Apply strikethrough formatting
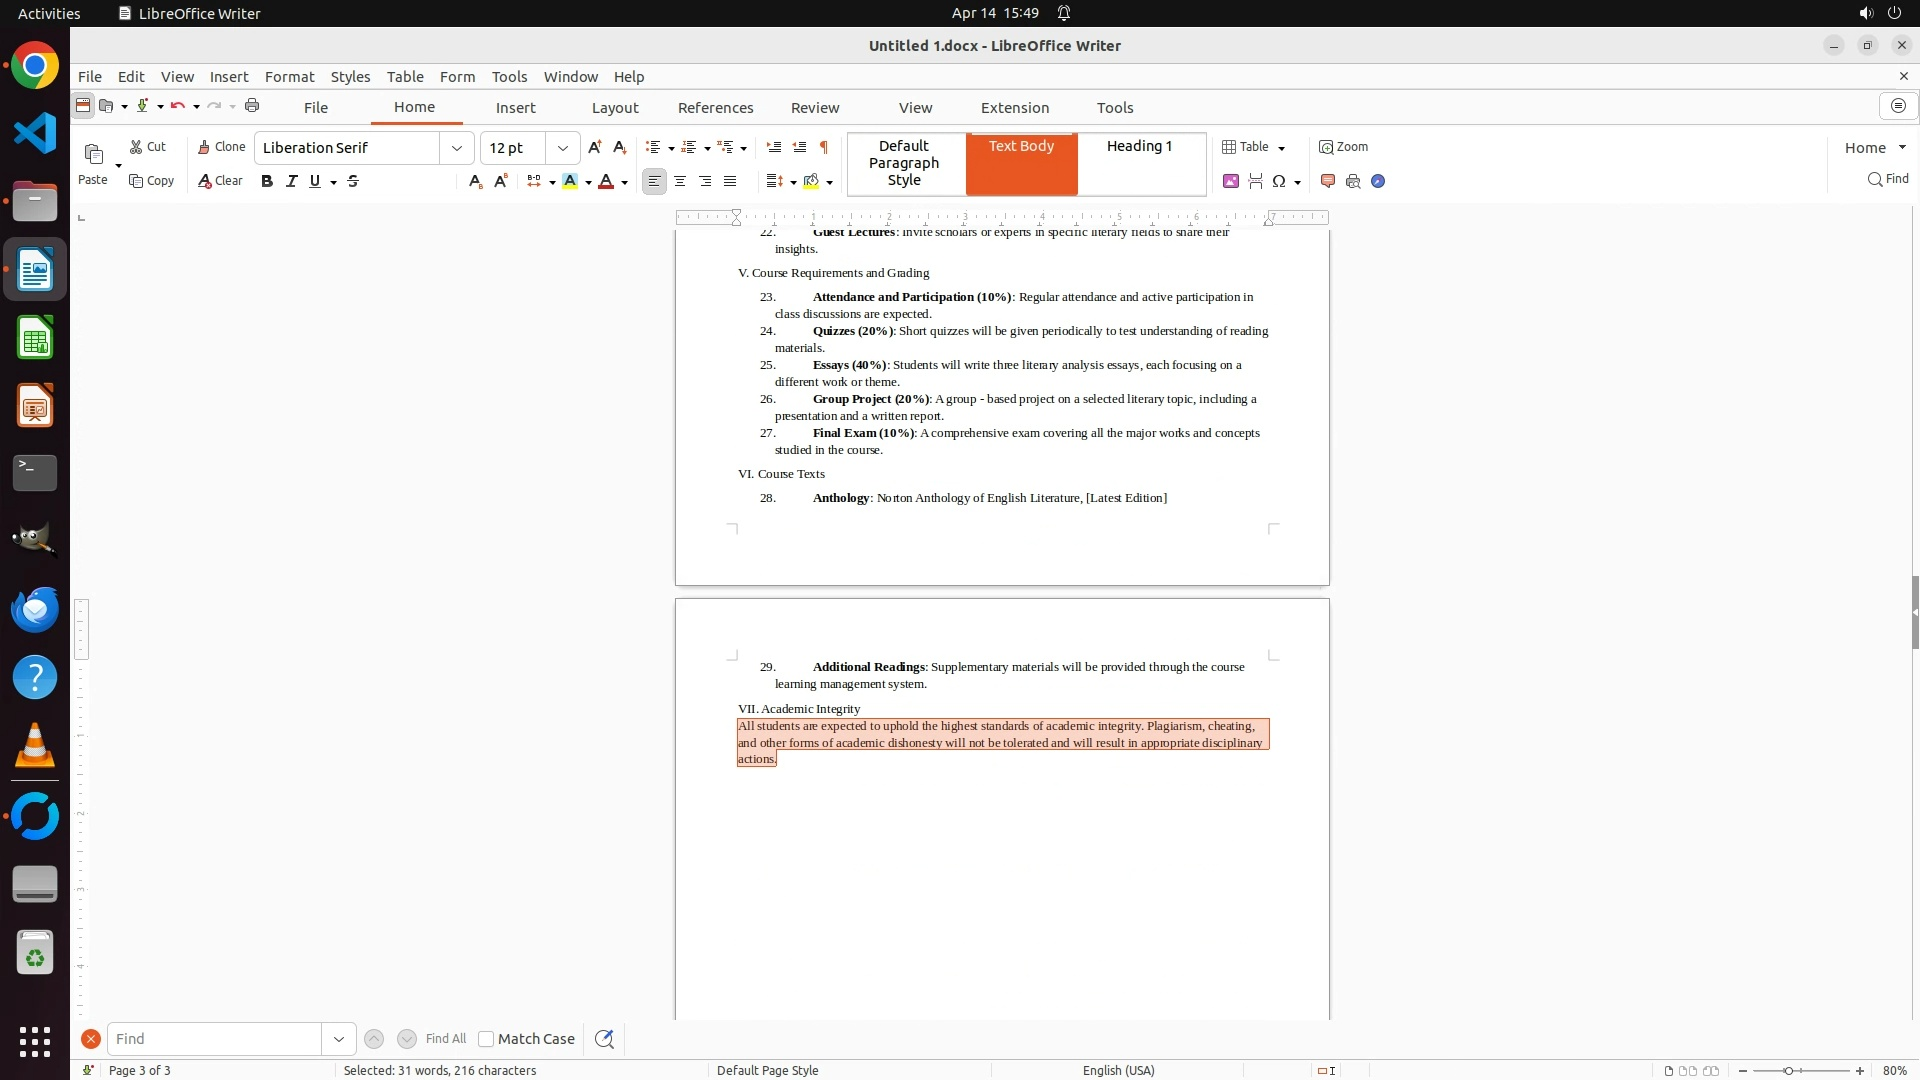 click(353, 181)
